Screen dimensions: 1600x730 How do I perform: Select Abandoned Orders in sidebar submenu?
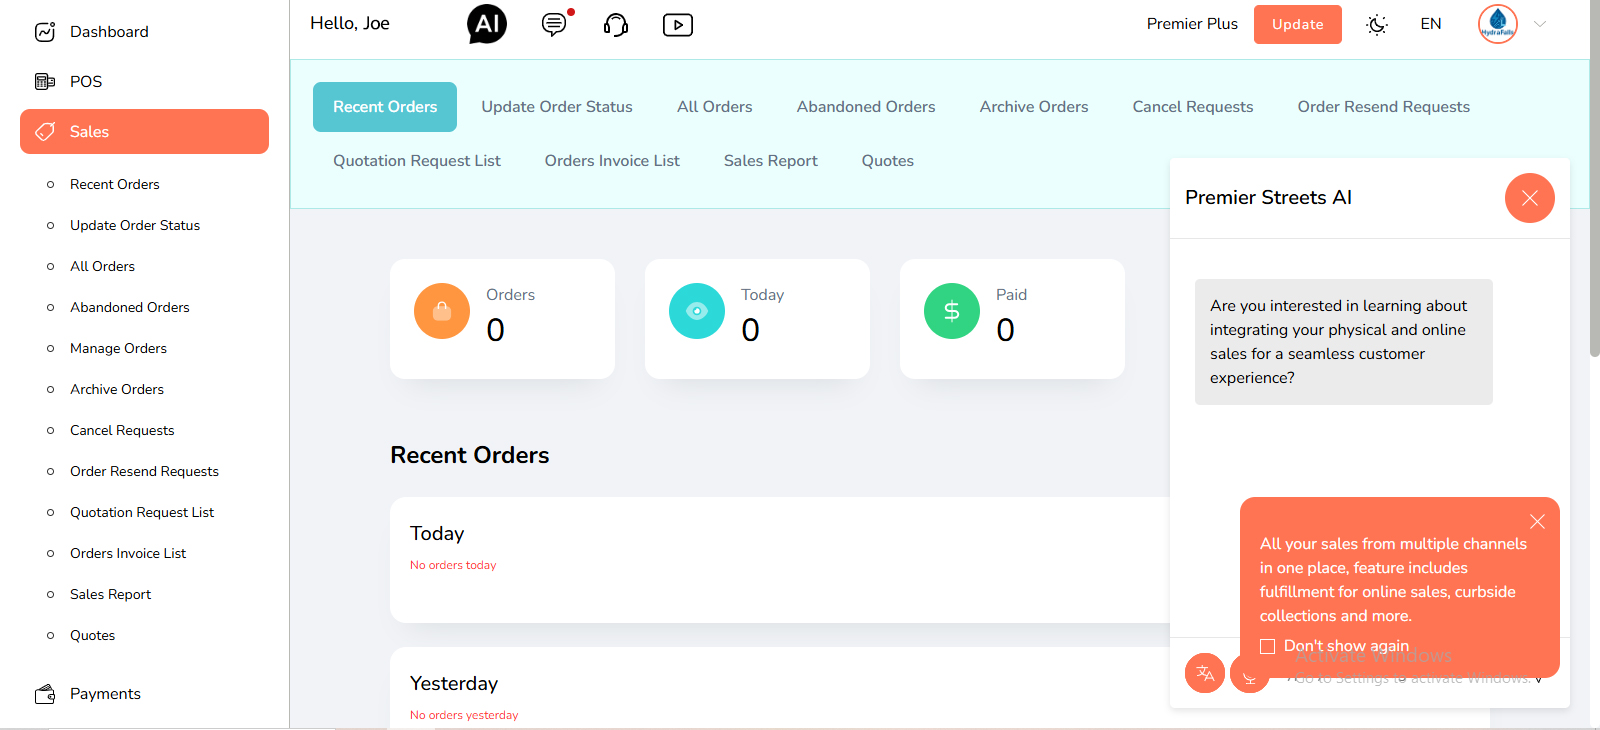point(130,308)
